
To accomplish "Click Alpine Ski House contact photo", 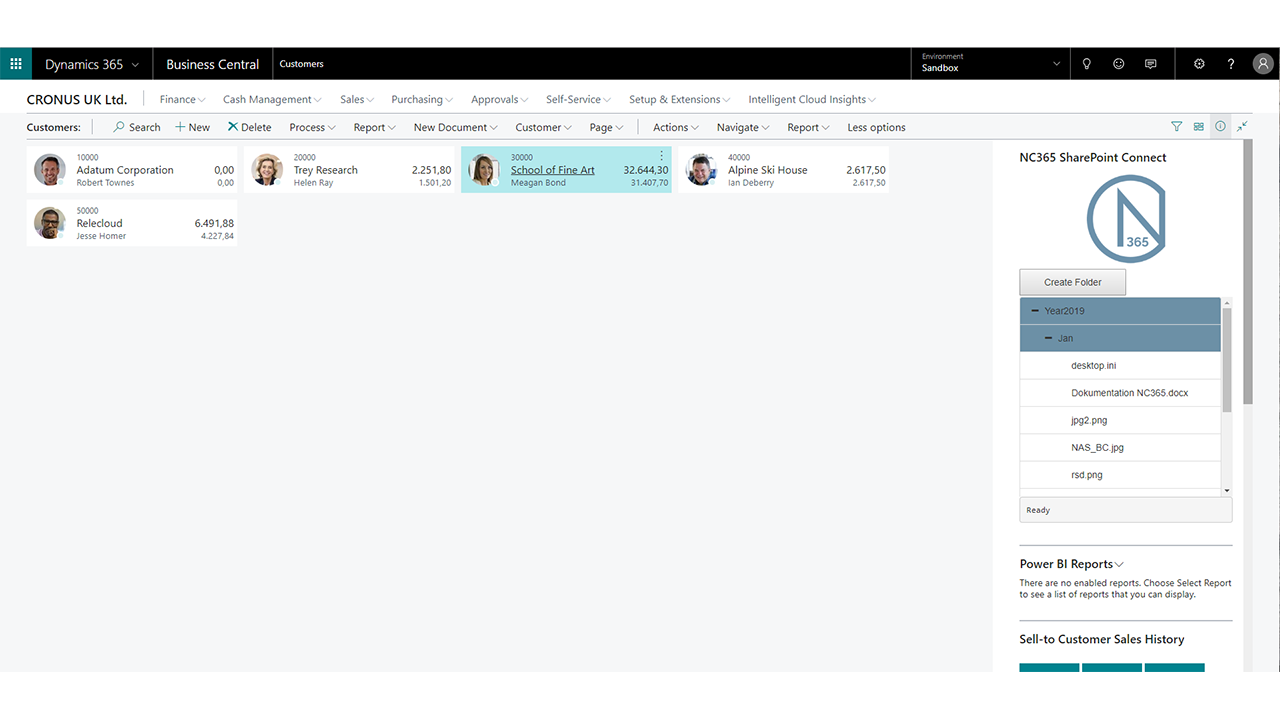I will (x=701, y=170).
